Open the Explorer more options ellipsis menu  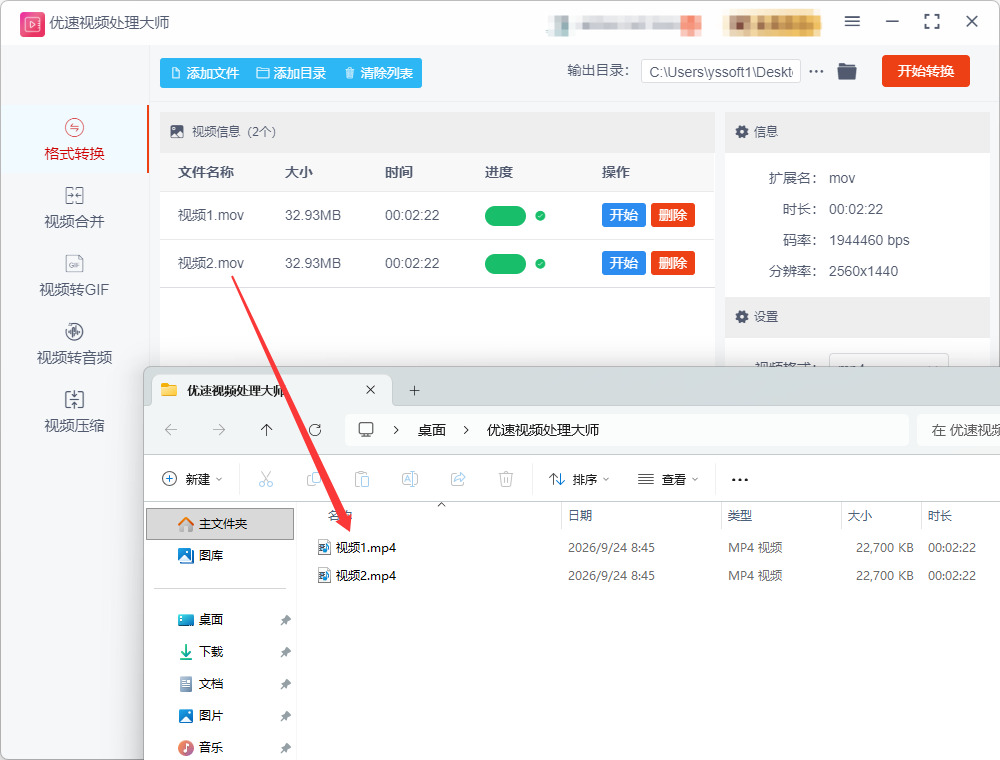pos(740,479)
